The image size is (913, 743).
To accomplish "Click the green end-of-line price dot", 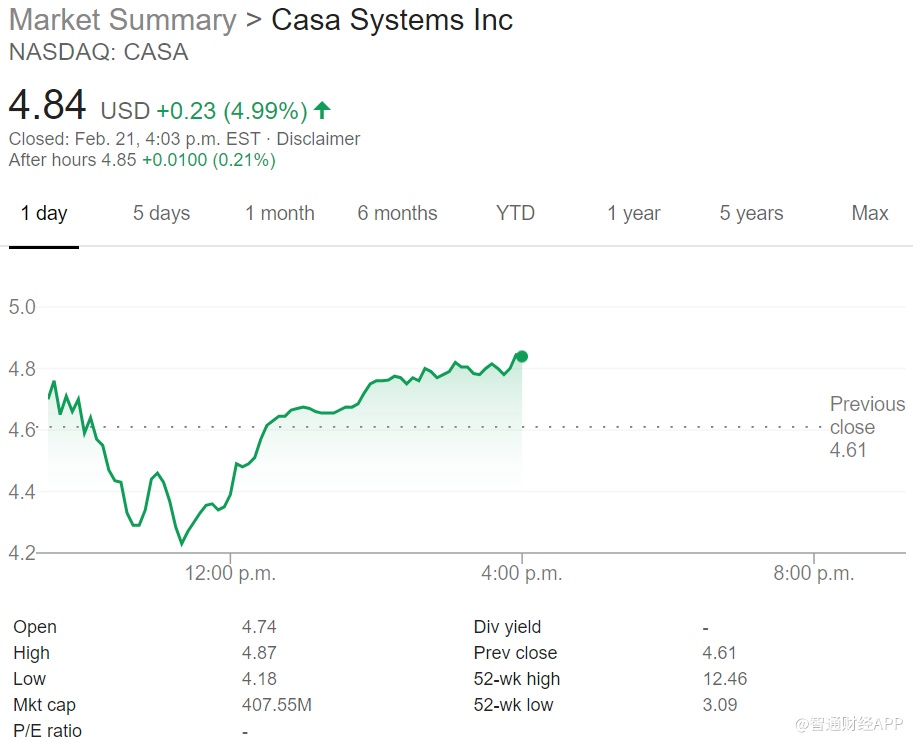I will pyautogui.click(x=522, y=356).
